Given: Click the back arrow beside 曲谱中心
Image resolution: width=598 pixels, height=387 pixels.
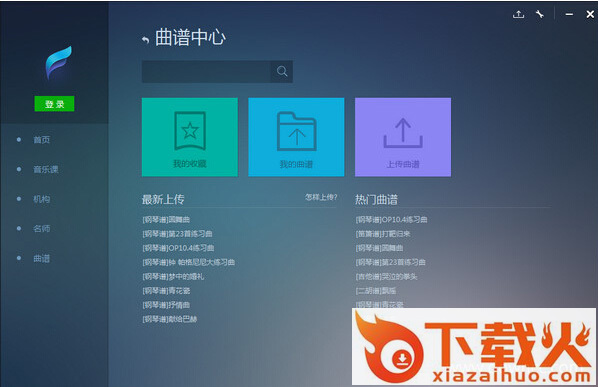Looking at the screenshot, I should [145, 40].
